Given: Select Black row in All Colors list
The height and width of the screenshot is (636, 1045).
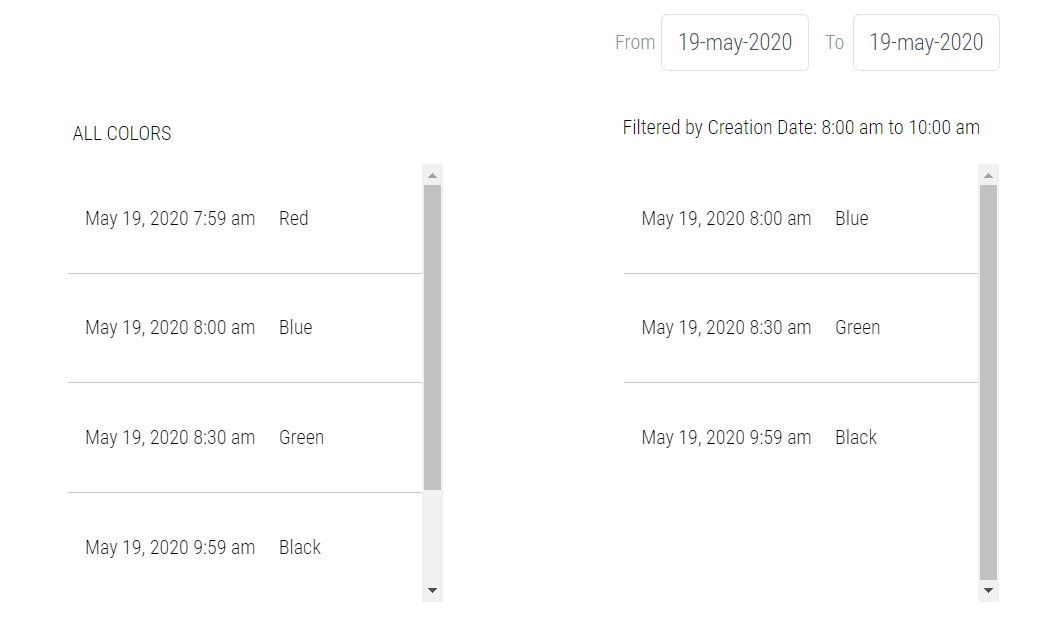Looking at the screenshot, I should [x=245, y=548].
